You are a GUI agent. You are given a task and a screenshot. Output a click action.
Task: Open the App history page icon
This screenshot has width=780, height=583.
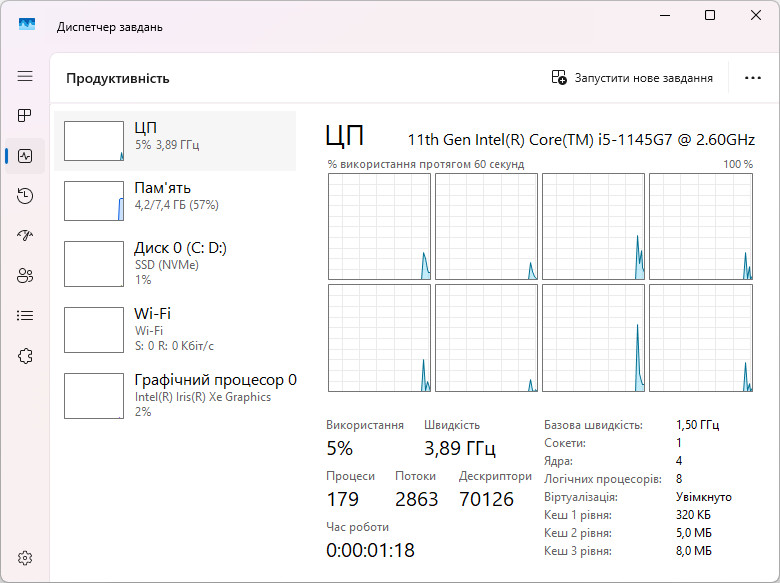(x=25, y=195)
